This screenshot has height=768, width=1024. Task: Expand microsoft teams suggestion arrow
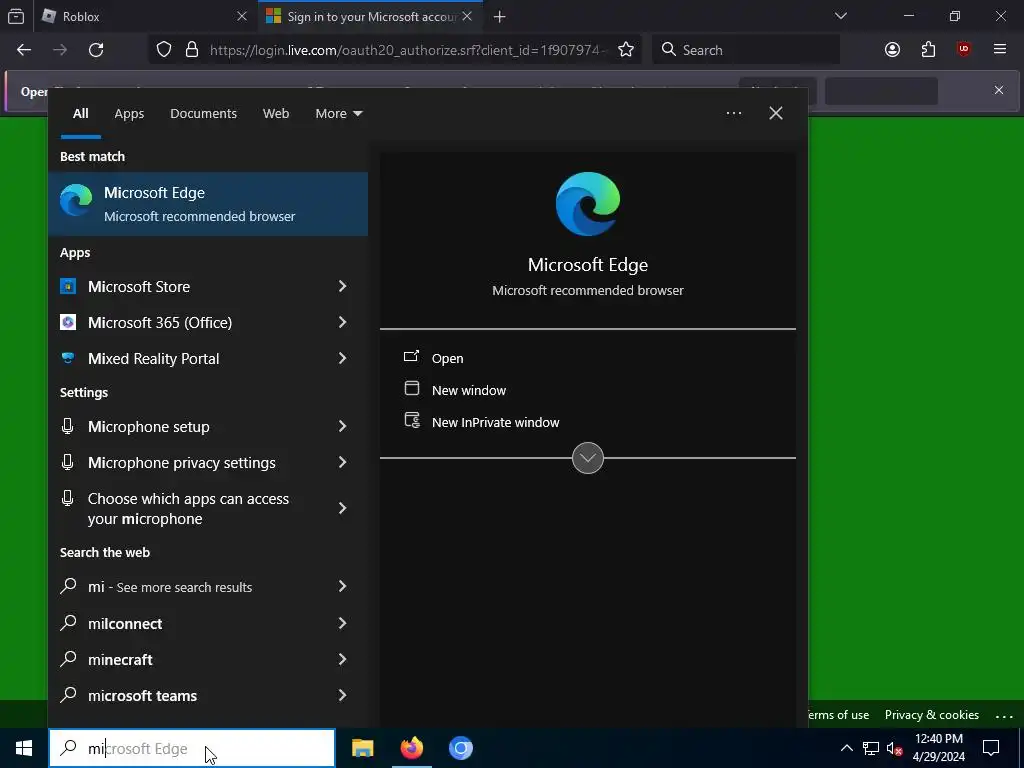[342, 695]
